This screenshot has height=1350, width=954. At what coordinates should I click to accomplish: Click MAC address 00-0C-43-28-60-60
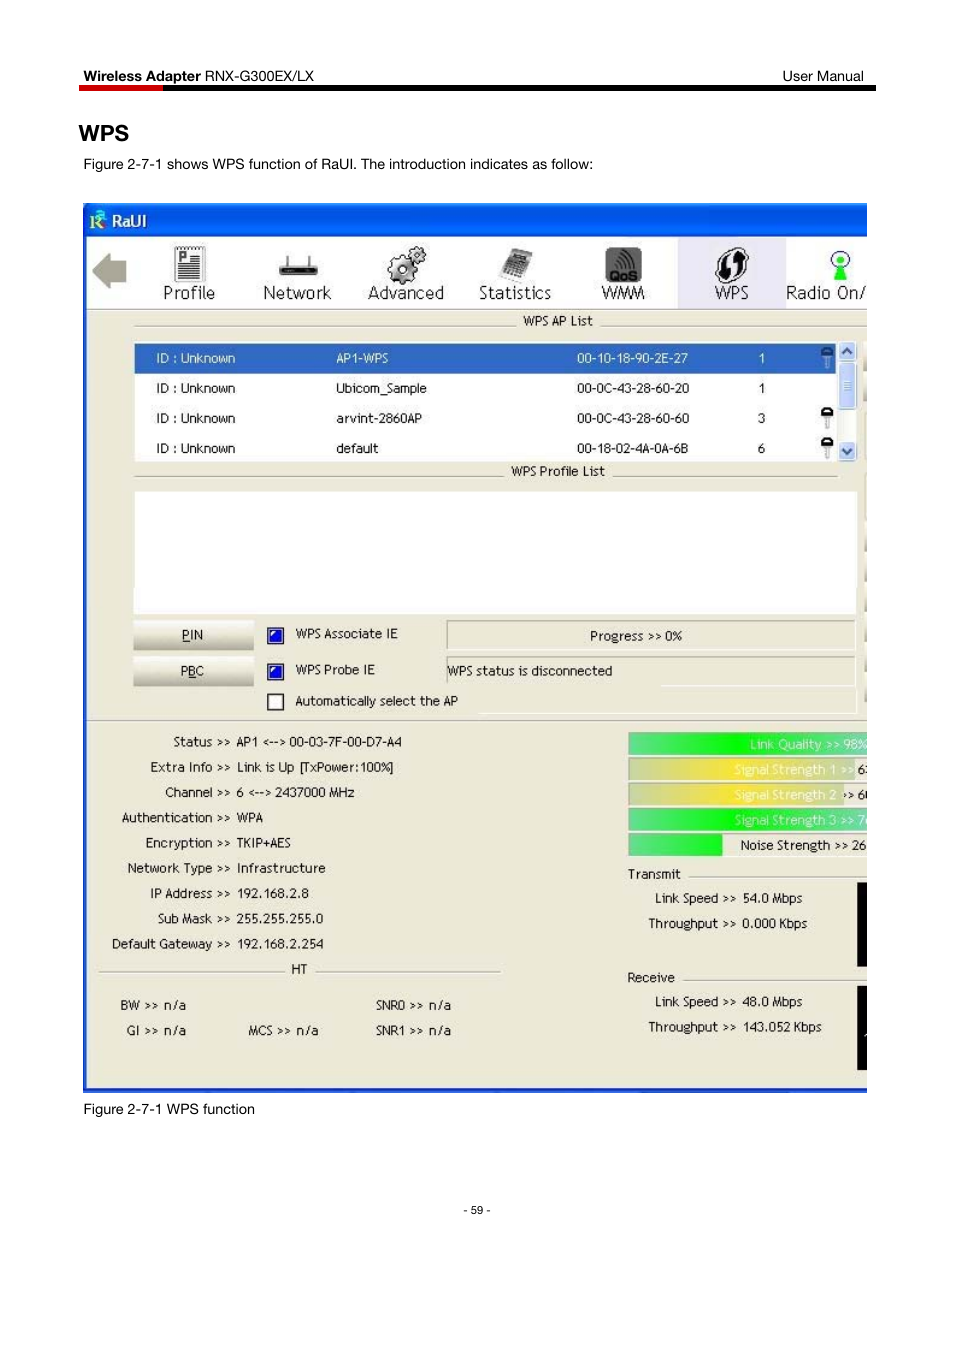coord(633,418)
